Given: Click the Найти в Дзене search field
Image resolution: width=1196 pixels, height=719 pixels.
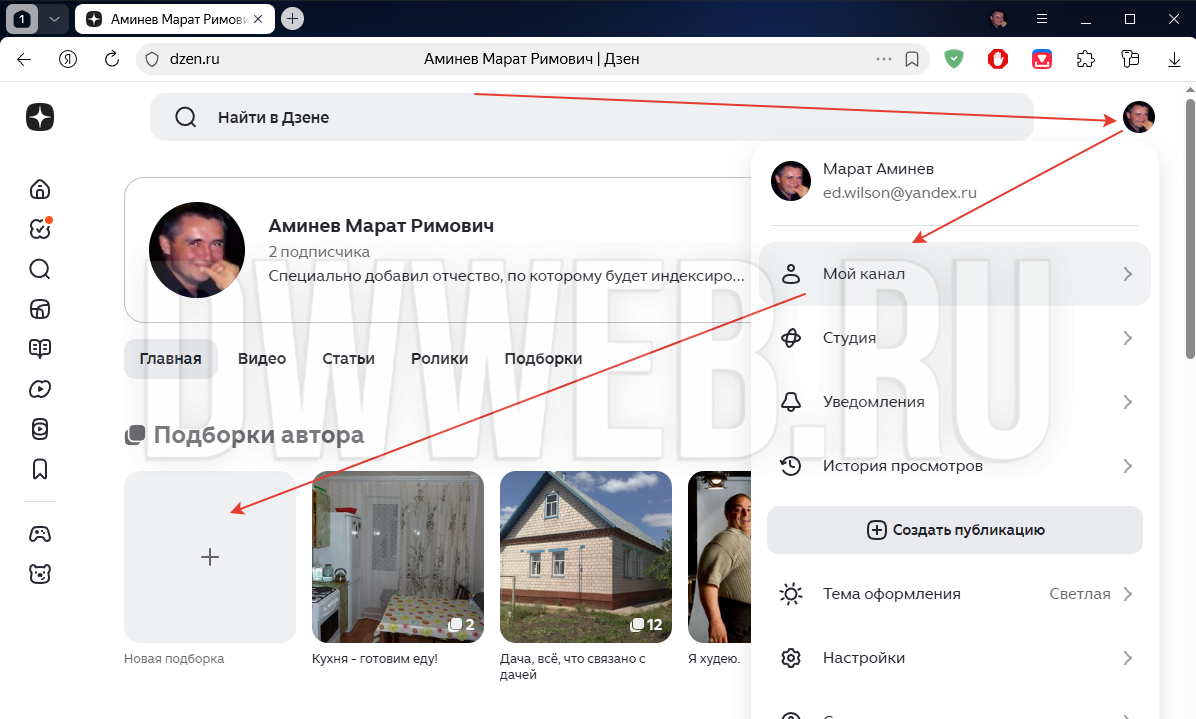Looking at the screenshot, I should point(590,117).
